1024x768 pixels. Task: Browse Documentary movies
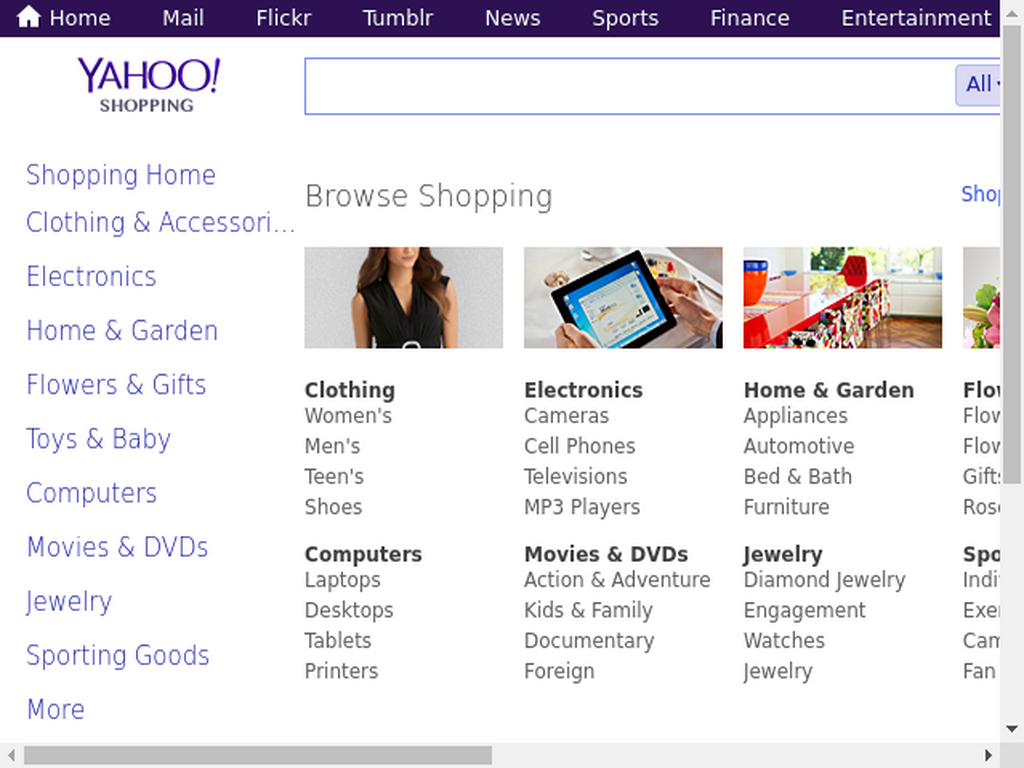pyautogui.click(x=589, y=641)
